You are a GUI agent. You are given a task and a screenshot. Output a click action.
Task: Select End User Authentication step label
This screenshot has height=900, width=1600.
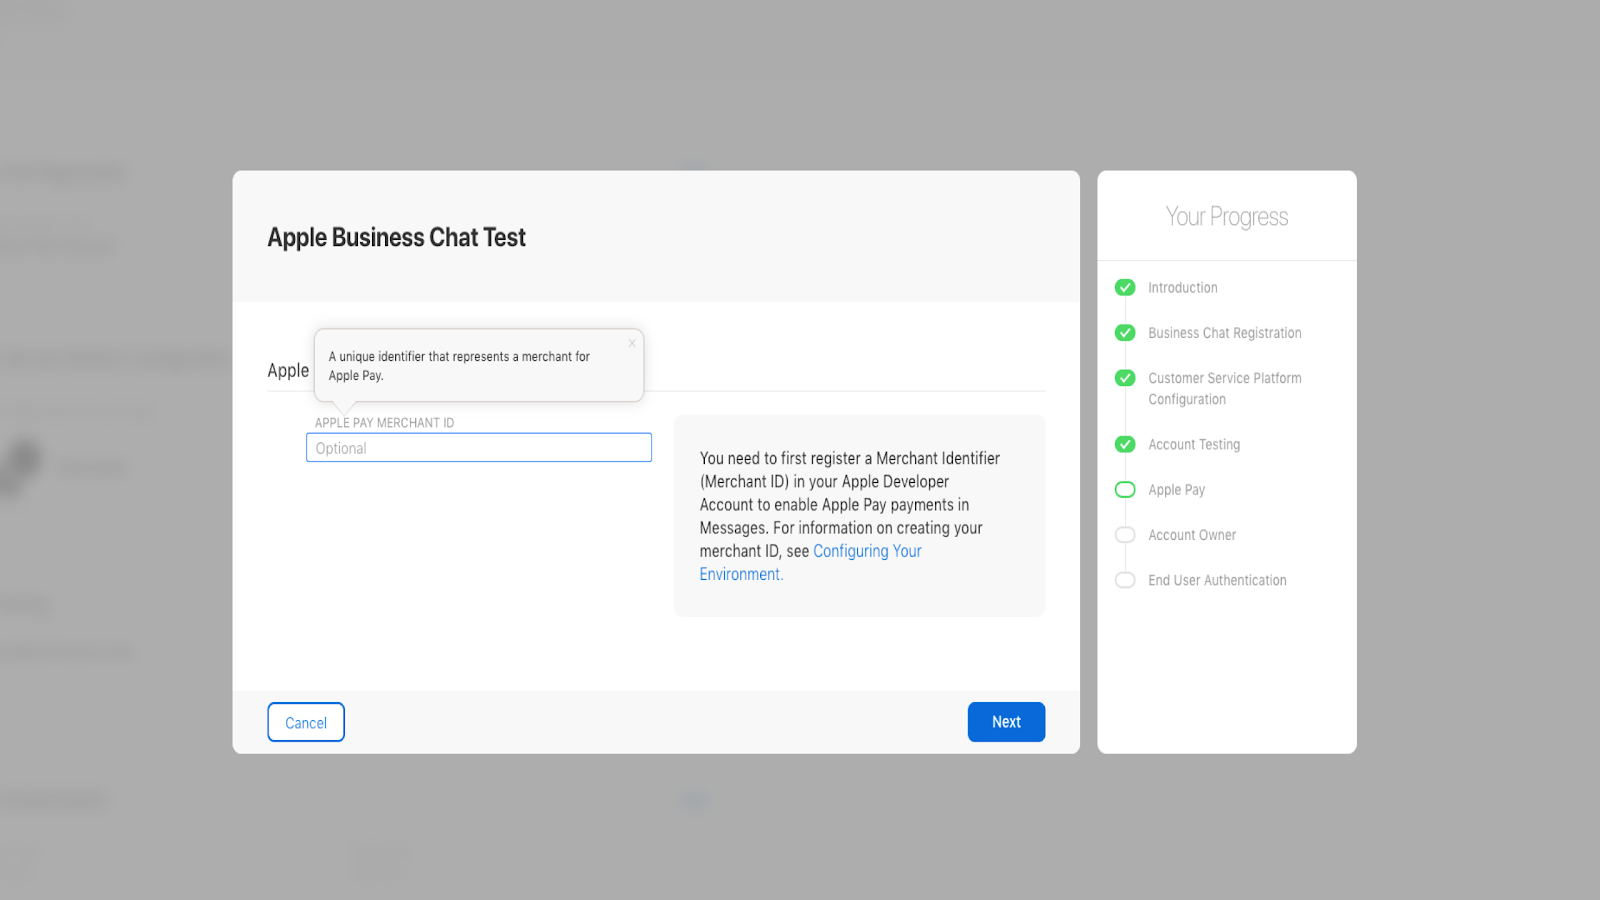coord(1217,580)
